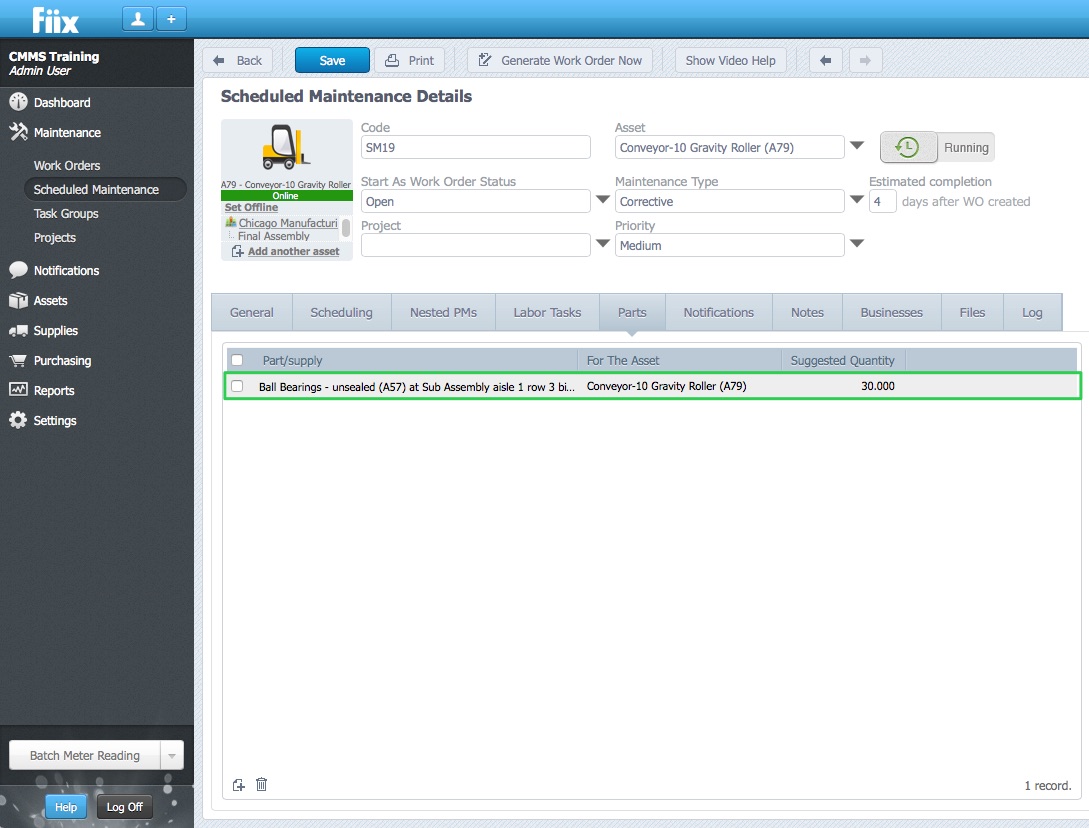This screenshot has width=1089, height=828.
Task: Click the user profile icon in header
Action: (x=138, y=19)
